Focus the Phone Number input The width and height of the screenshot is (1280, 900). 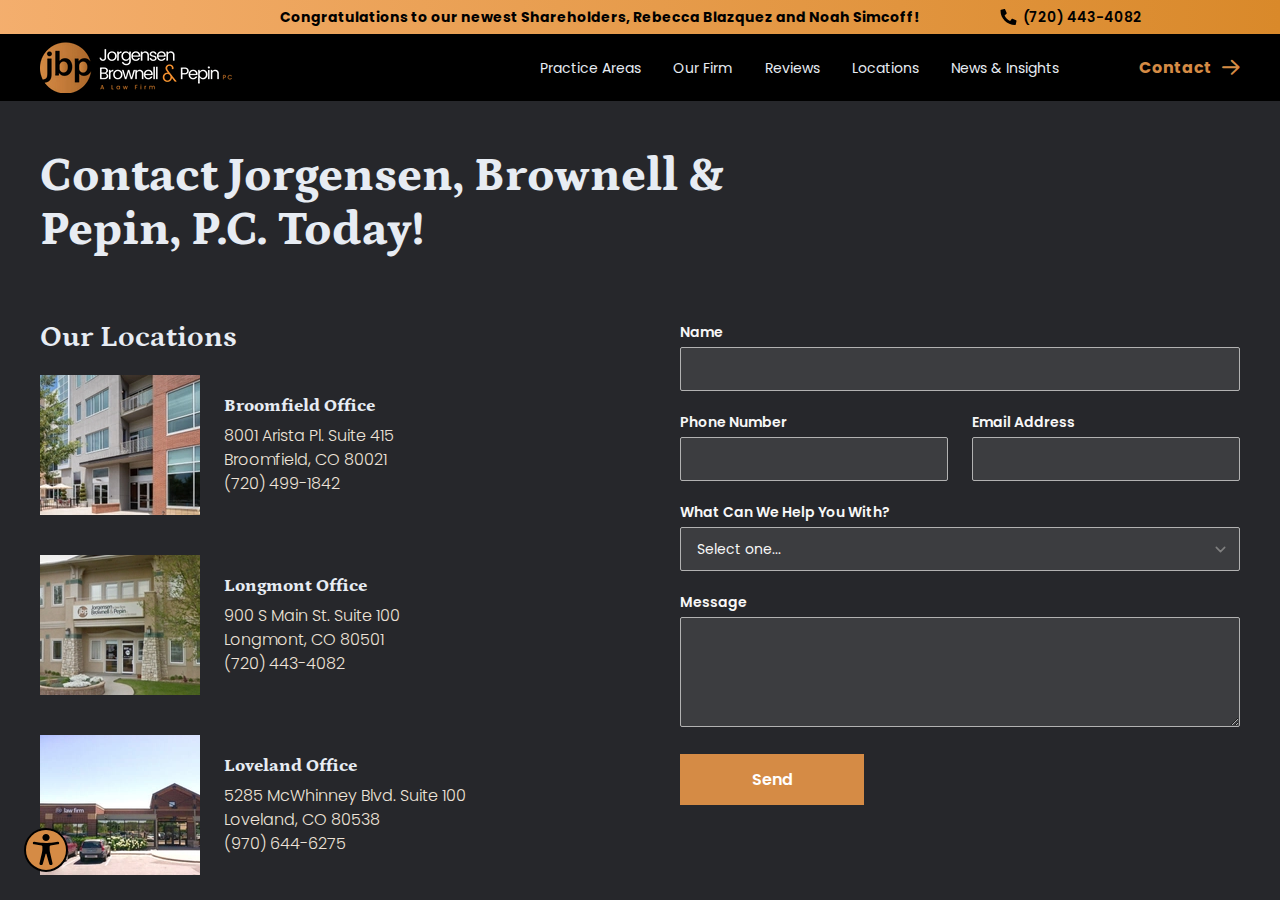pyautogui.click(x=814, y=459)
